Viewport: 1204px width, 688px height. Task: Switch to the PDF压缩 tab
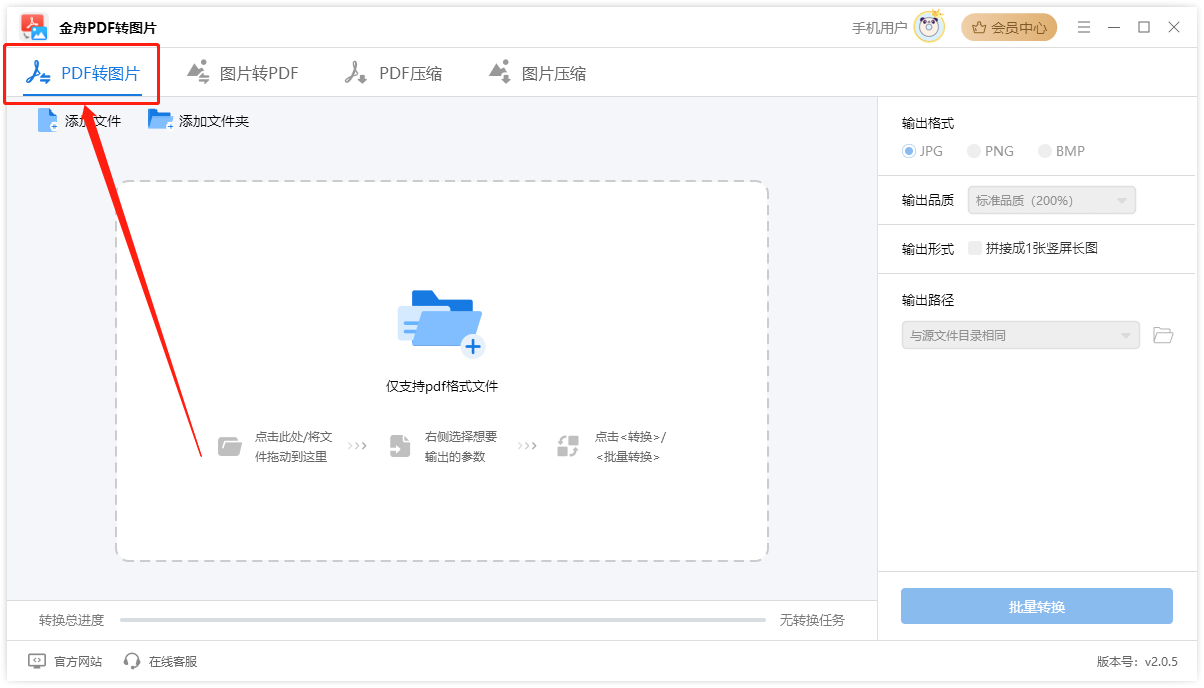click(x=395, y=72)
